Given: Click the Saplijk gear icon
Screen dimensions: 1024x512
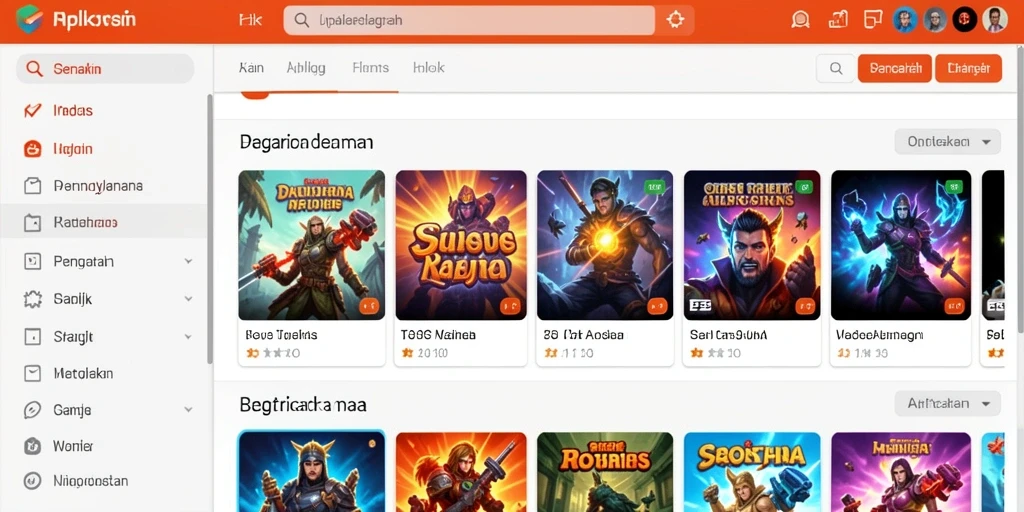Looking at the screenshot, I should 32,299.
